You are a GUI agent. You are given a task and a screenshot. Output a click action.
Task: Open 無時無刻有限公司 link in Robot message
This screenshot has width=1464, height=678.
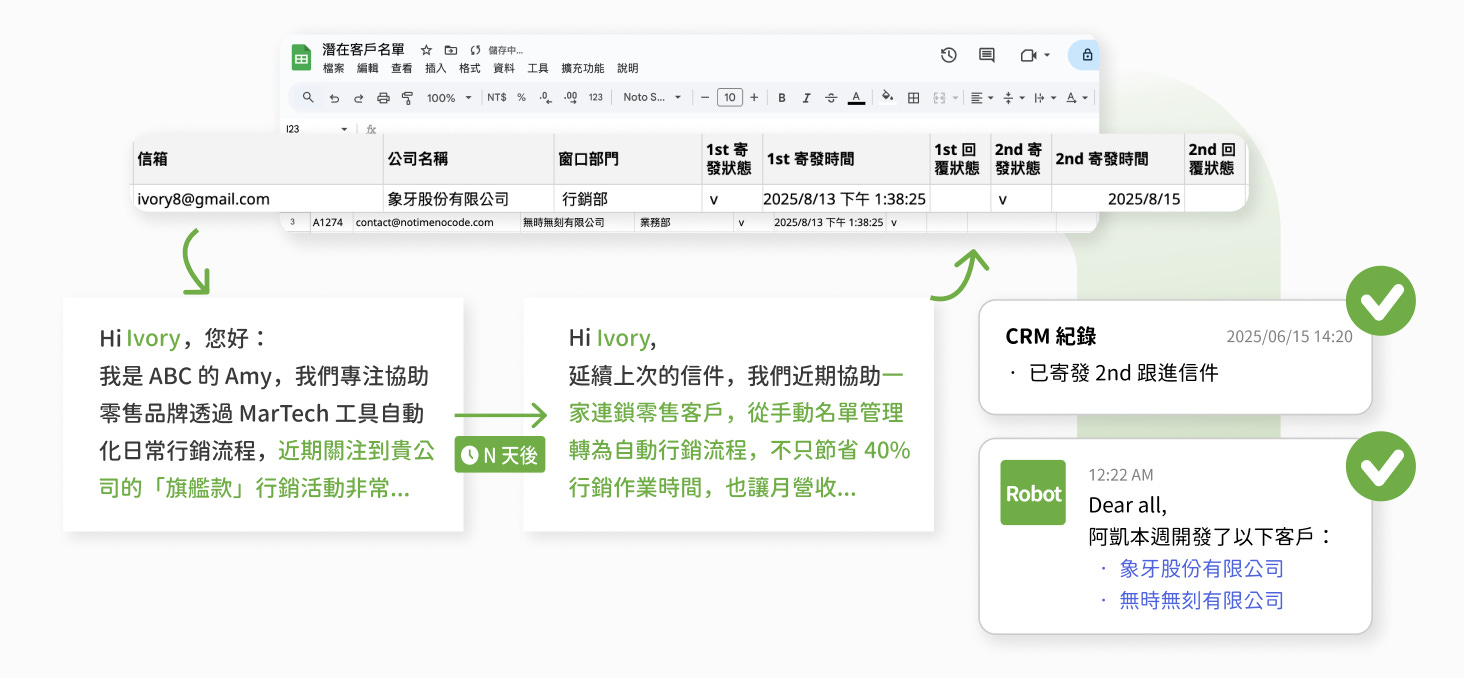pyautogui.click(x=1201, y=601)
